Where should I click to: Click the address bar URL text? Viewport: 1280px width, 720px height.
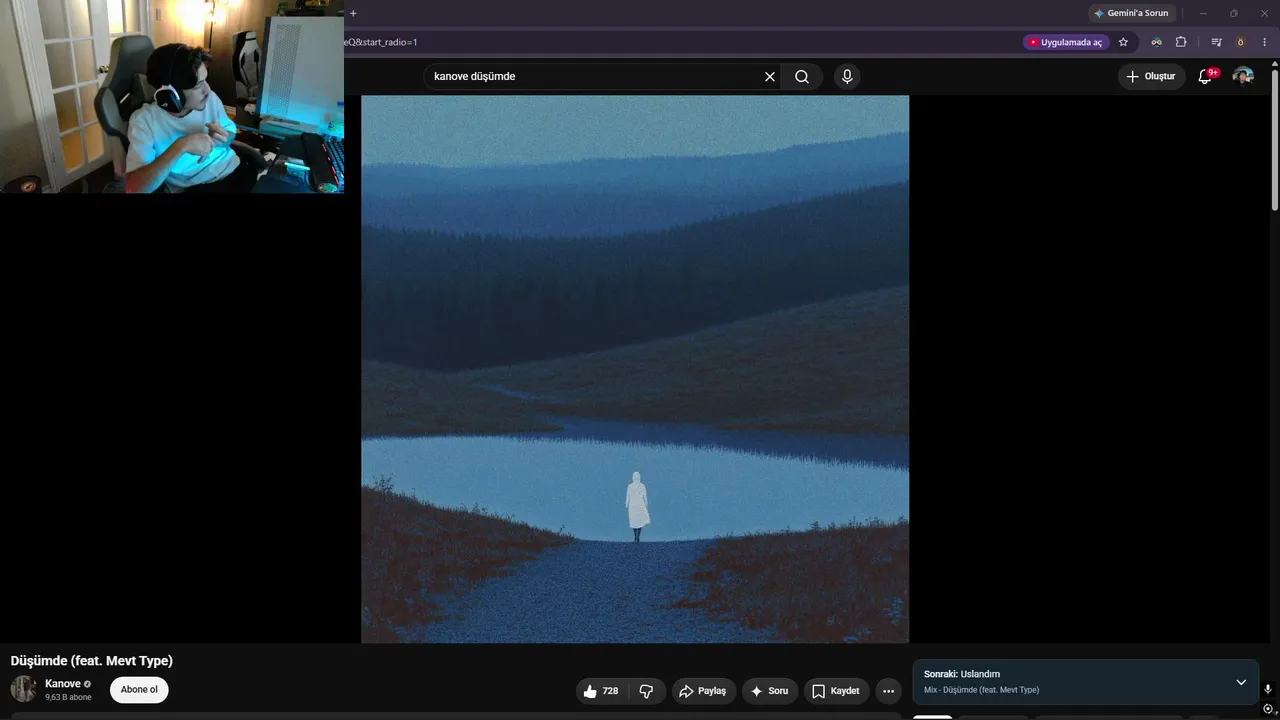pos(381,42)
